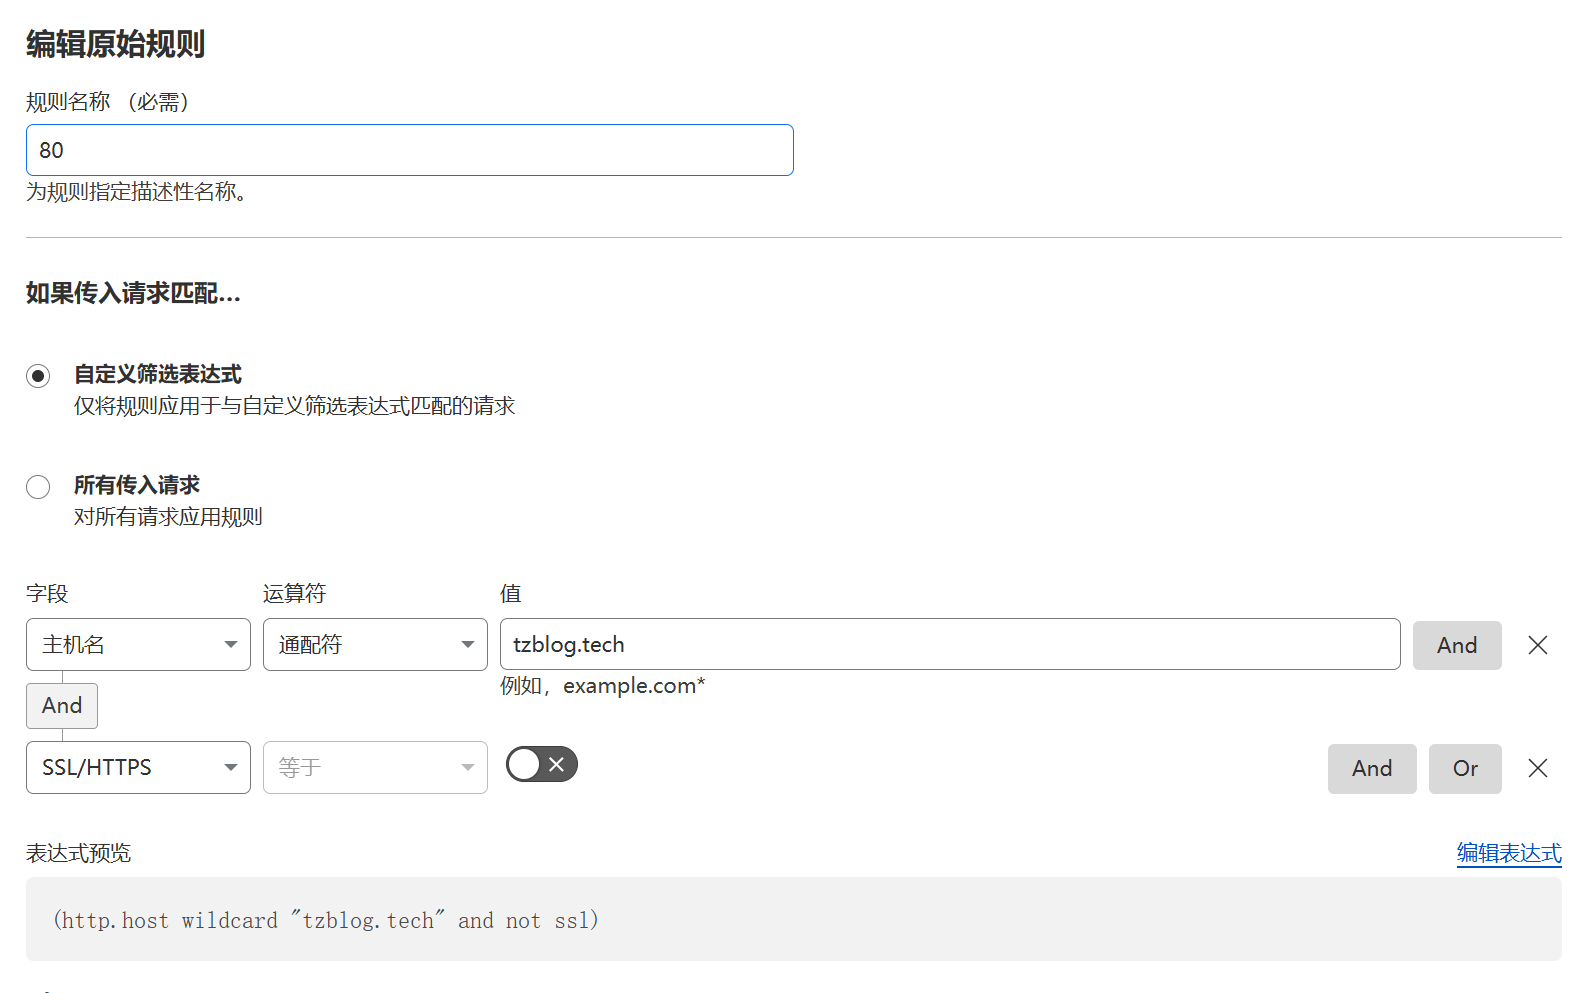Click the Or button on SSL/HTTPS row

[1464, 768]
